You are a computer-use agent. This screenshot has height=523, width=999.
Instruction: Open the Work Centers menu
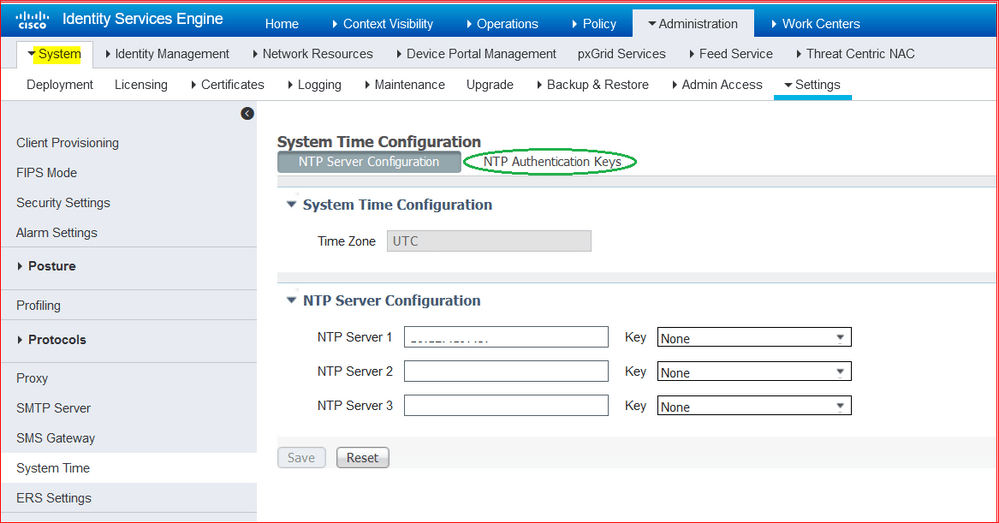[816, 24]
